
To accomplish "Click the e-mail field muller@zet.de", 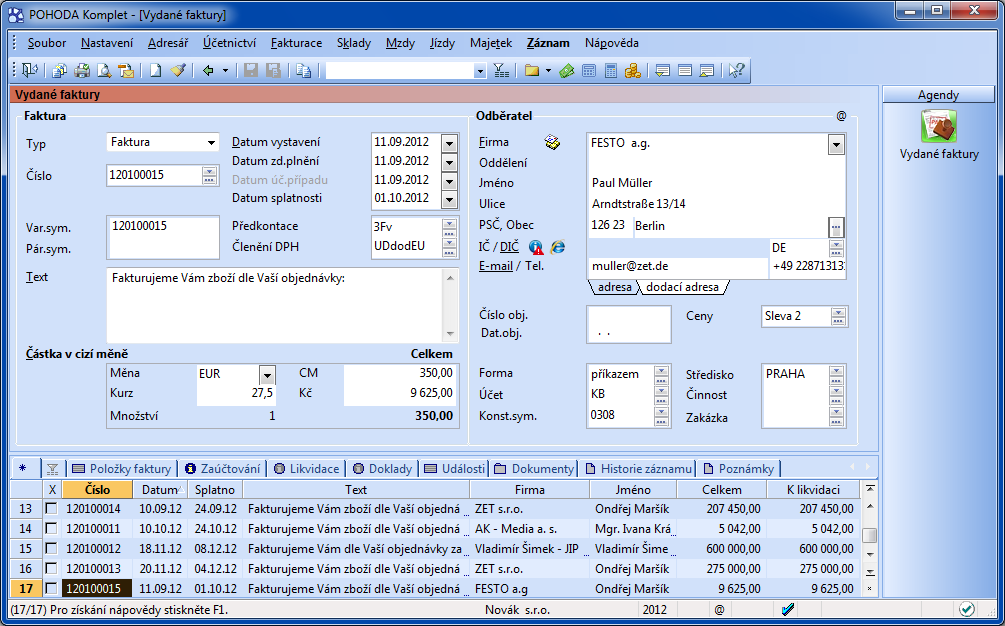I will 677,267.
